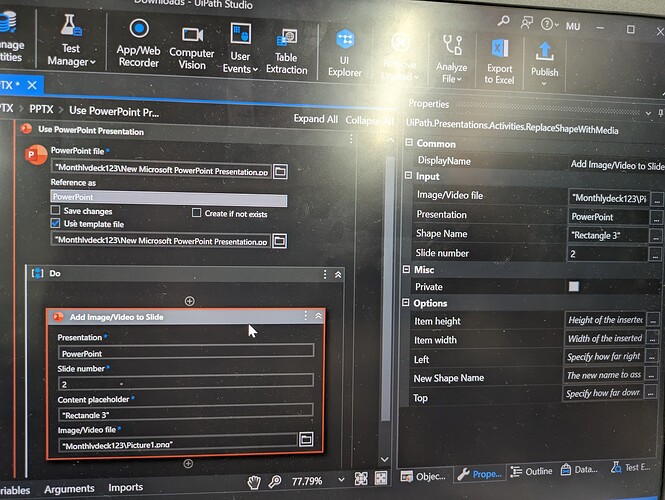Click the Properties panel dropdown arrow

coord(648,113)
